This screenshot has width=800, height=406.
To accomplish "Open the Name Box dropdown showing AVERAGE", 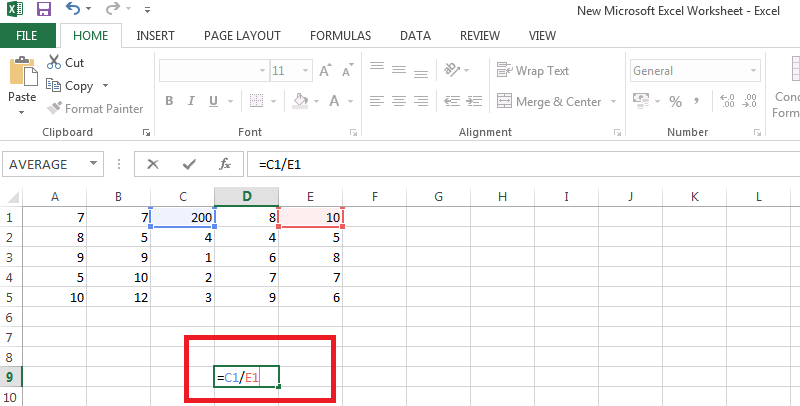I will tap(94, 164).
